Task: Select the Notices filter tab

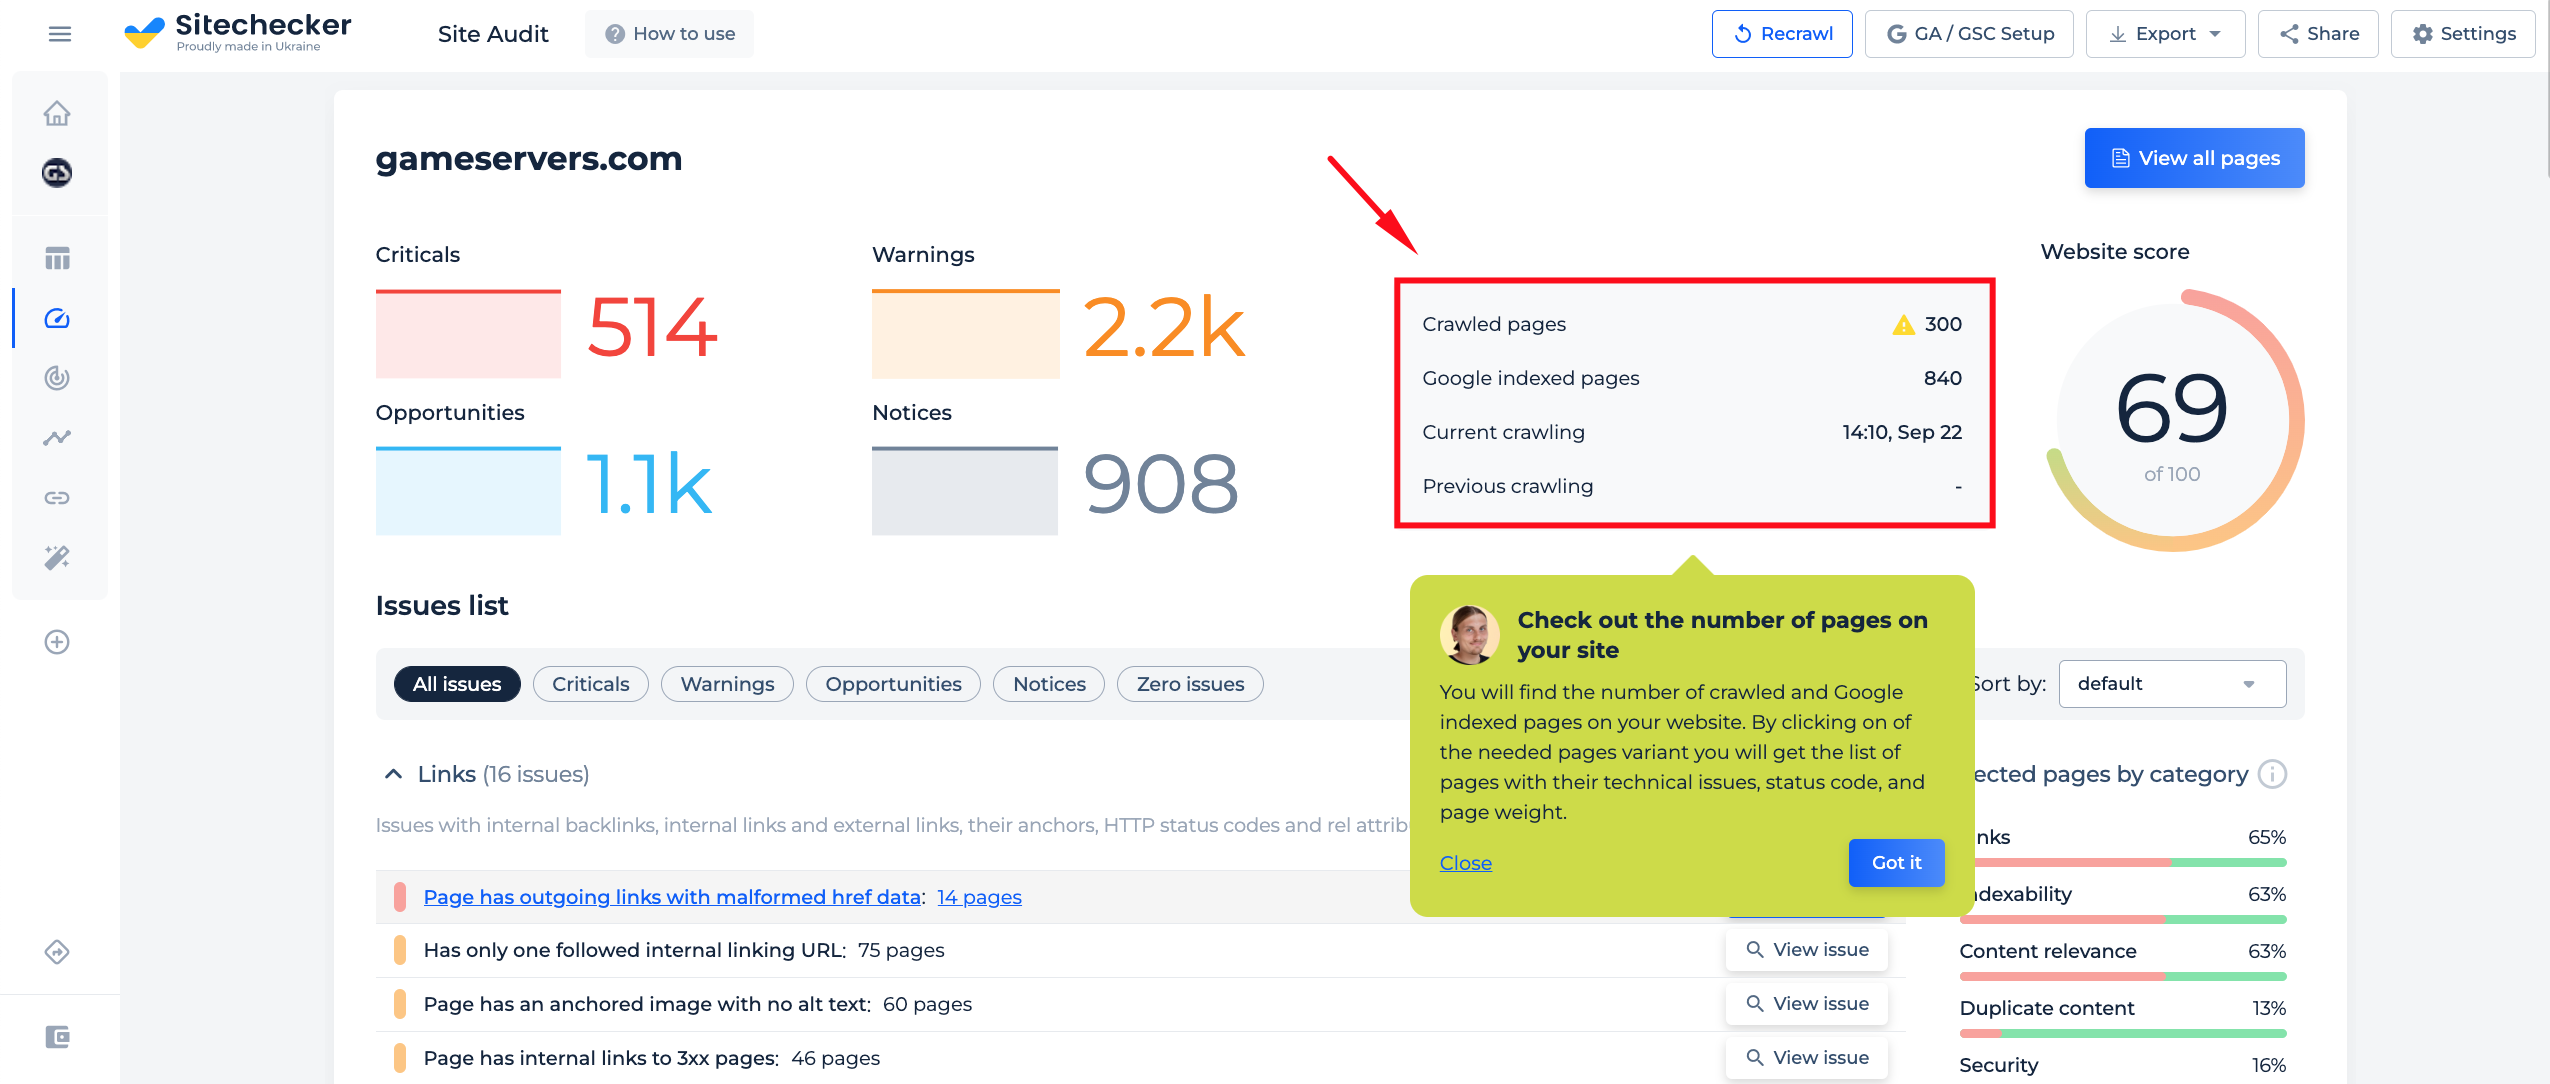Action: coord(1049,684)
